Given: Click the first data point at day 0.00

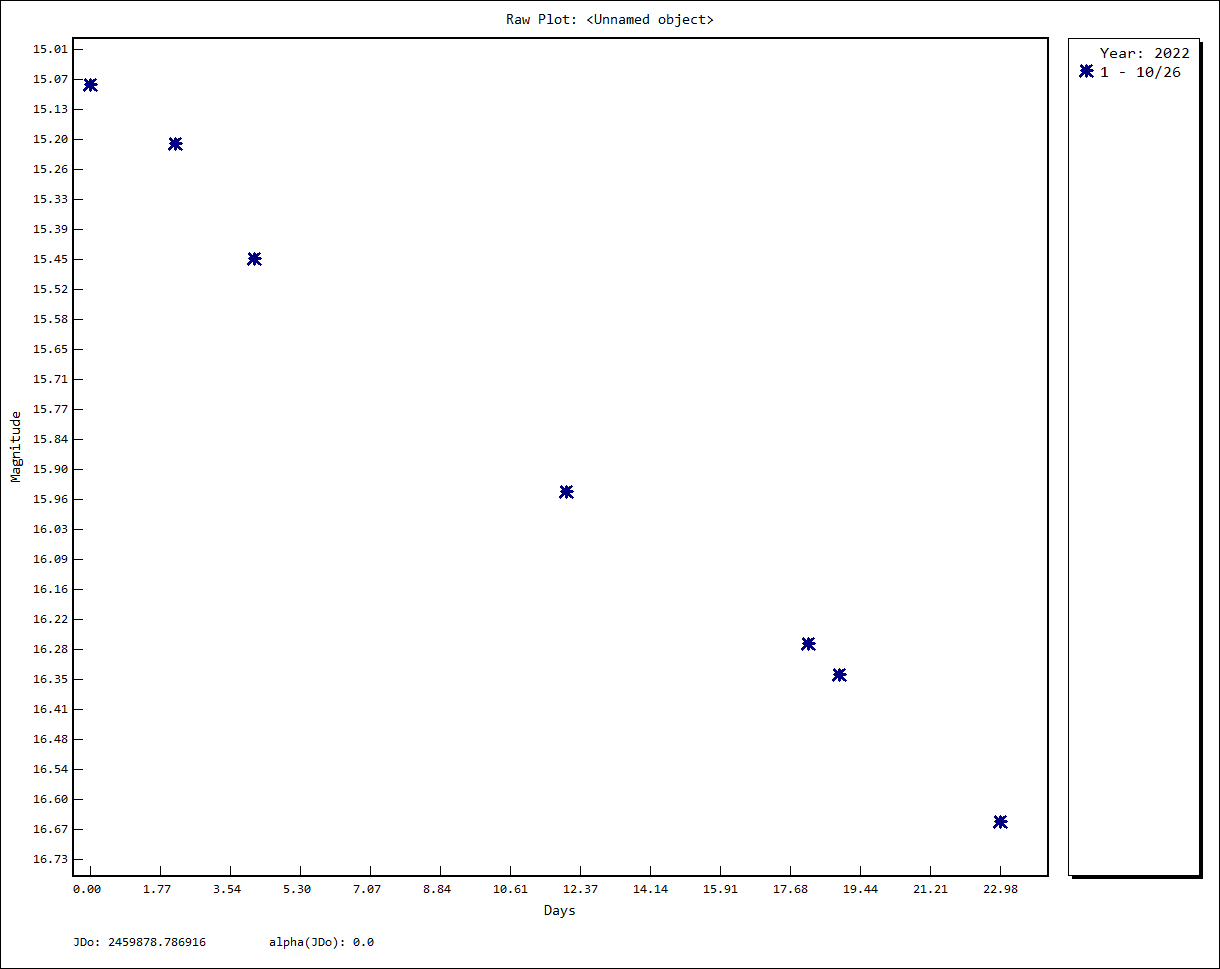Looking at the screenshot, I should pos(90,85).
